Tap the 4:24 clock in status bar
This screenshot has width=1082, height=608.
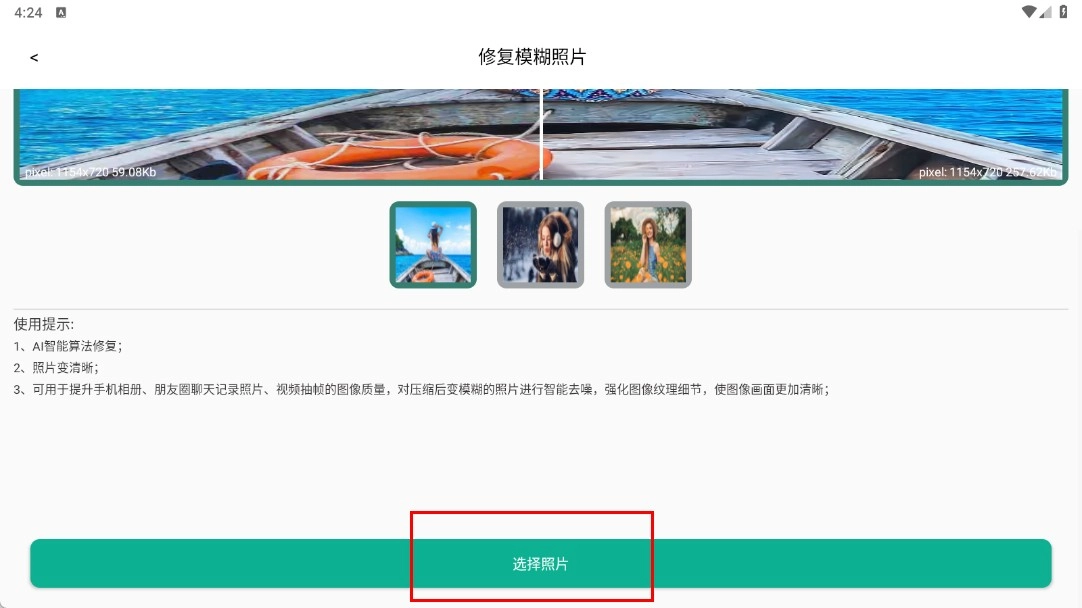point(28,12)
